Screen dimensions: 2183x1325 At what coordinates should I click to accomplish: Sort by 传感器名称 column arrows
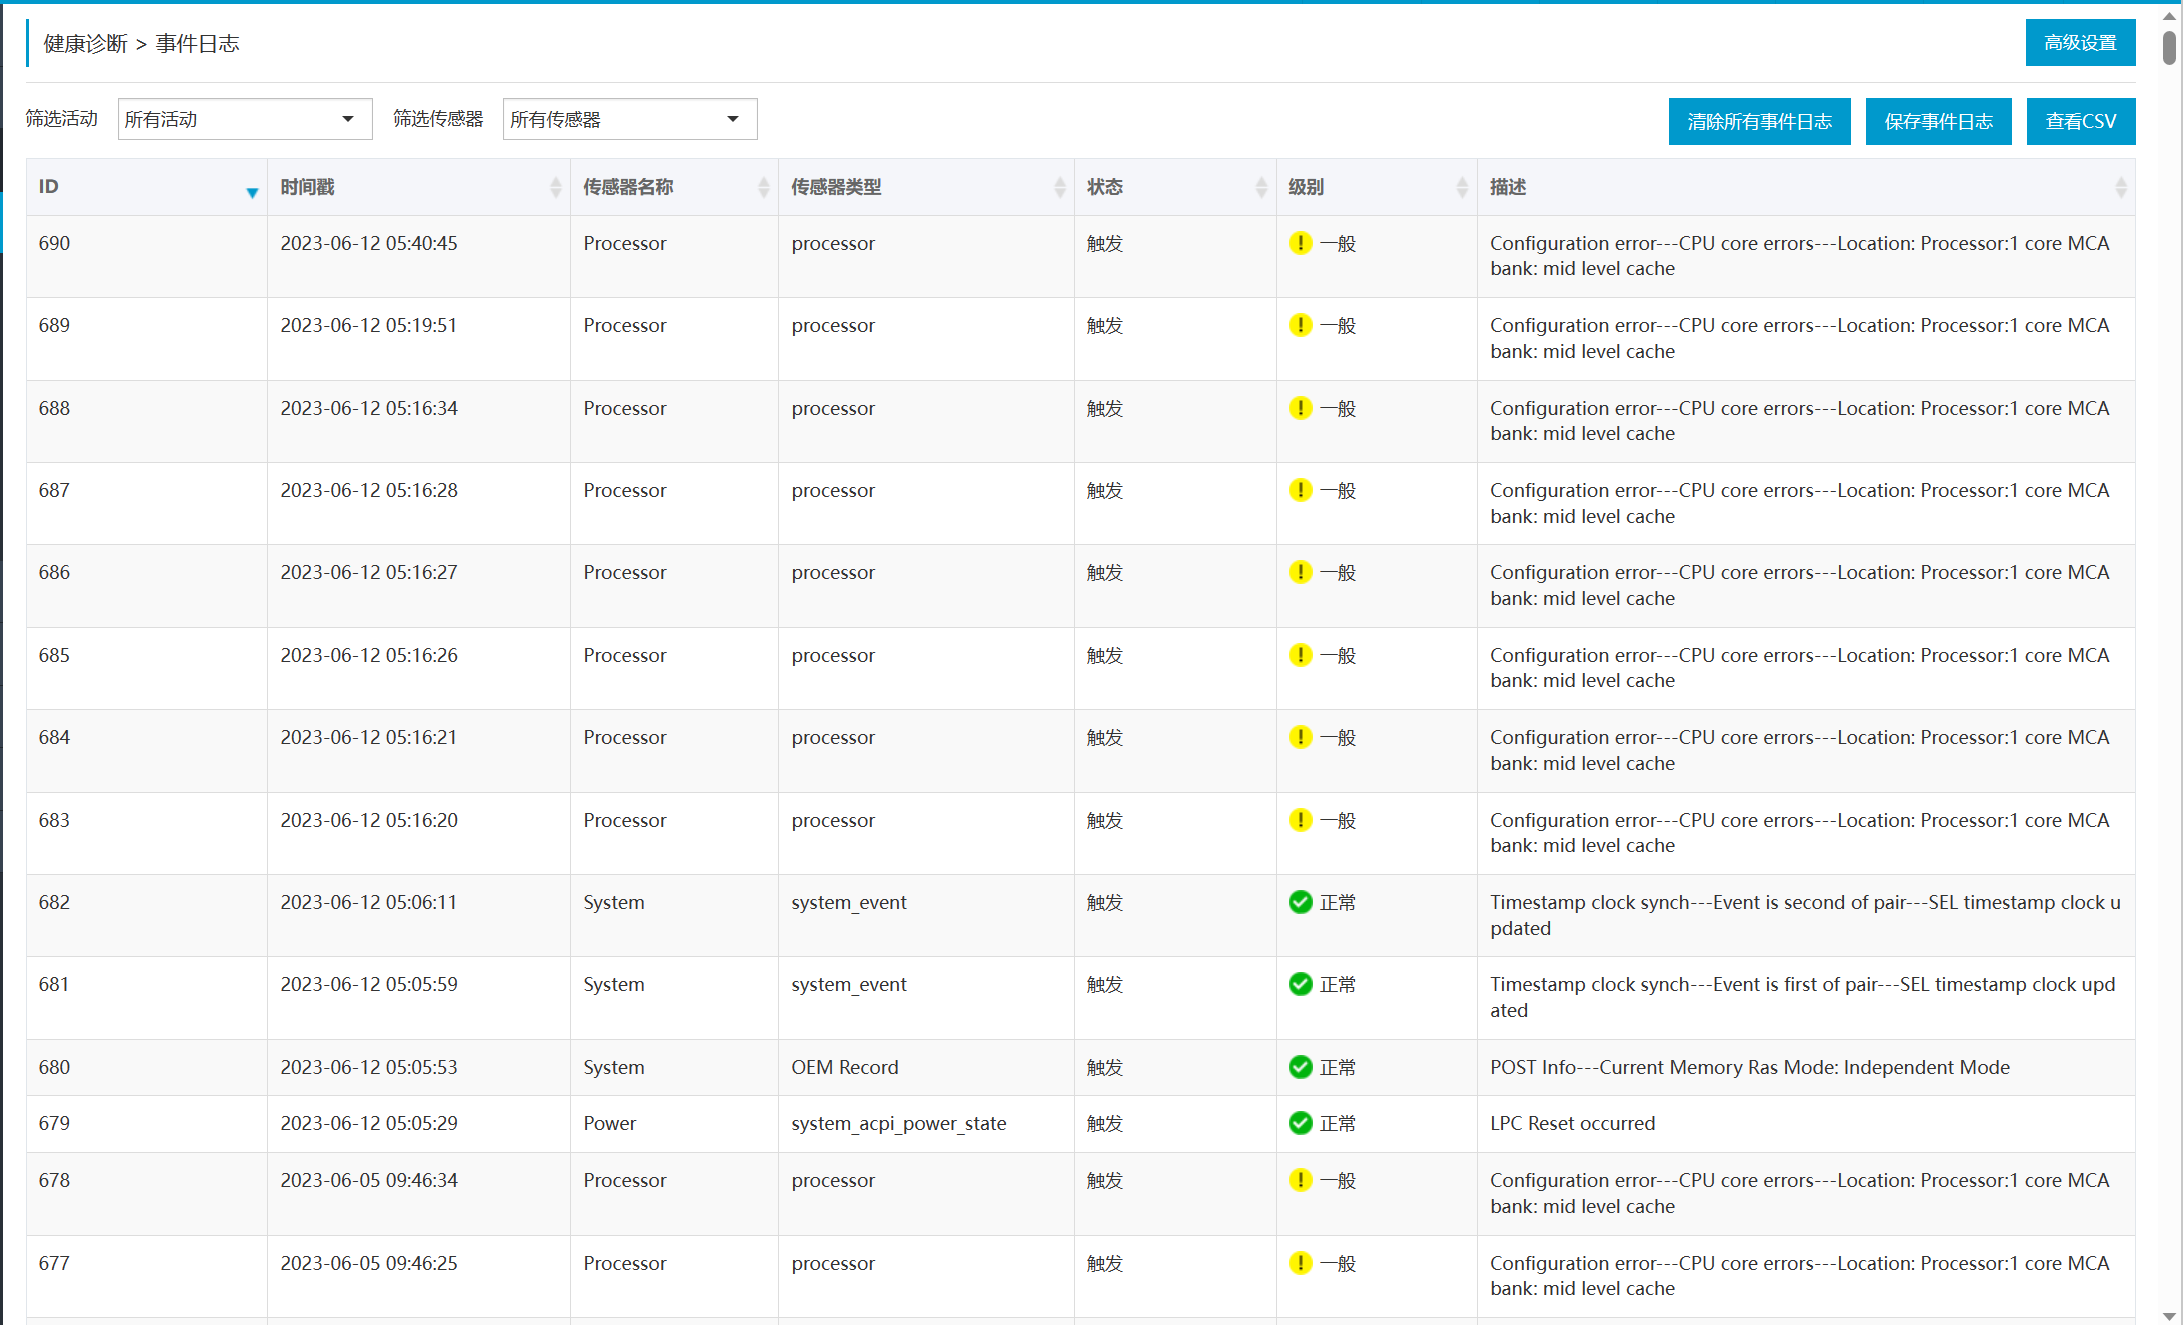(764, 187)
